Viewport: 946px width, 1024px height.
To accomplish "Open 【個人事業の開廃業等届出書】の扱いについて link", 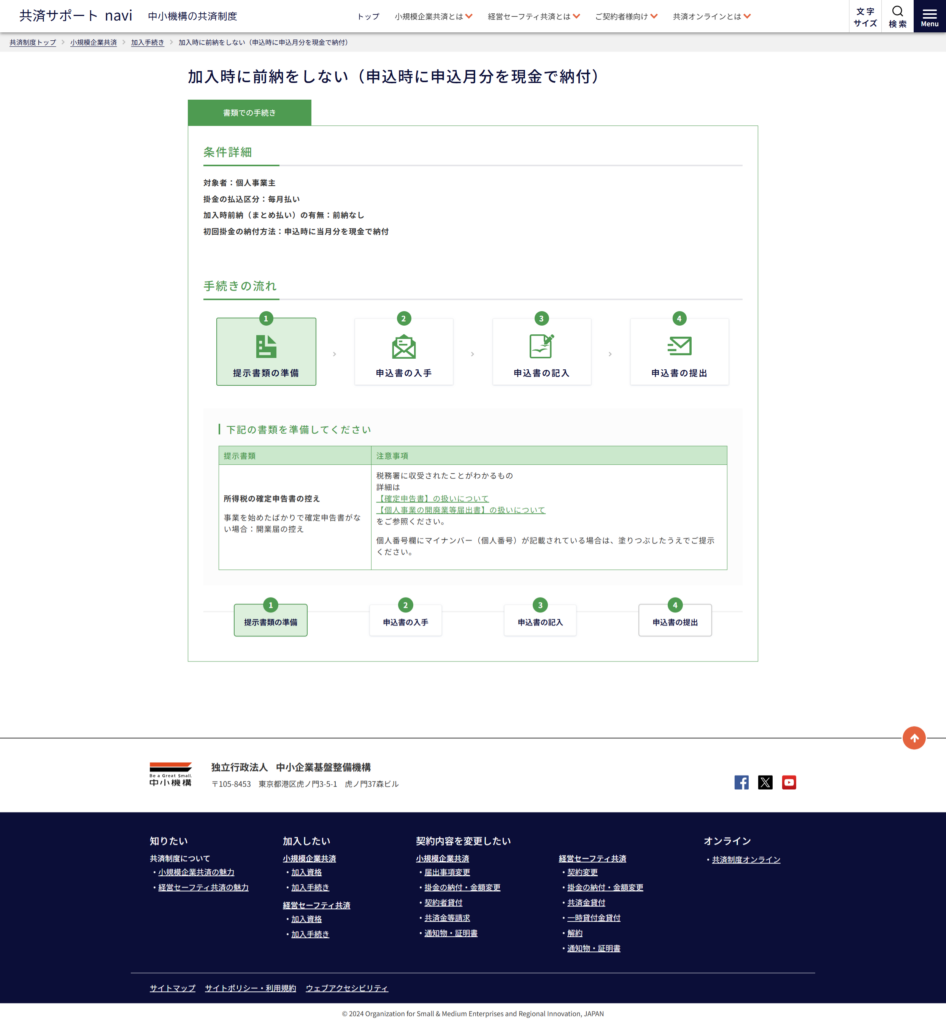I will [x=461, y=510].
